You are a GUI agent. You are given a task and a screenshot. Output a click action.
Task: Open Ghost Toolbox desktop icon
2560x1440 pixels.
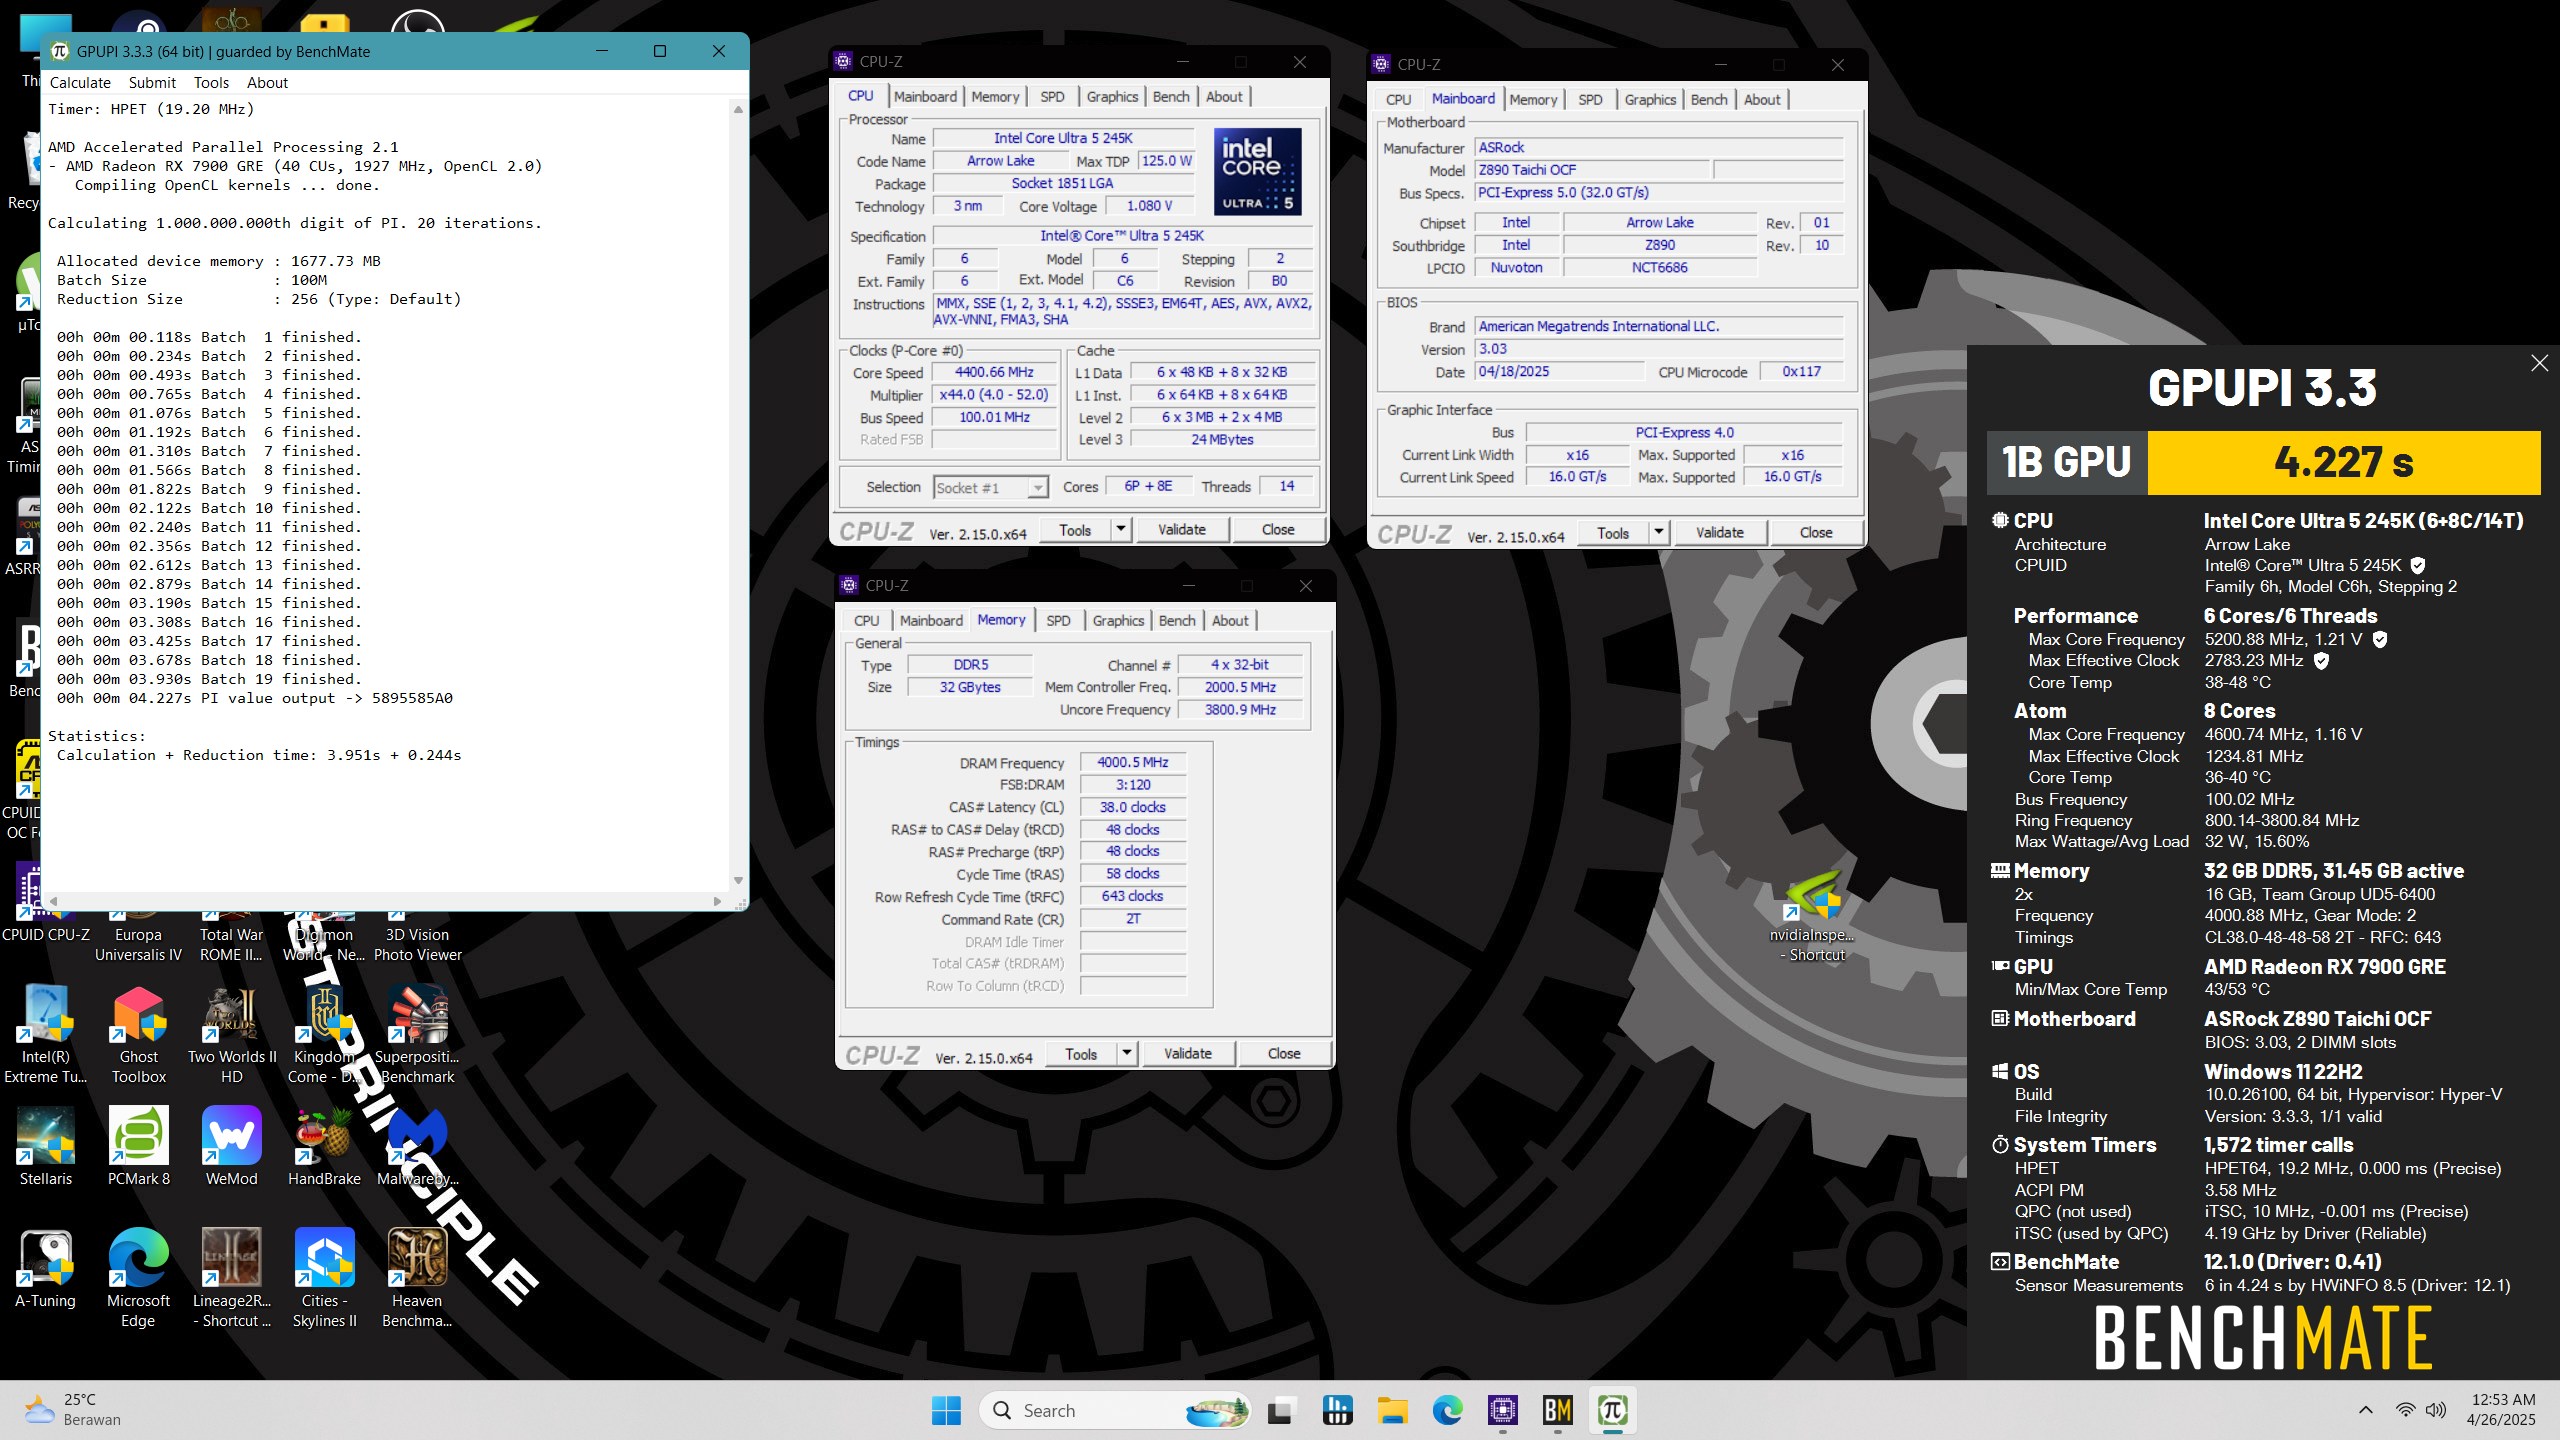click(139, 1033)
